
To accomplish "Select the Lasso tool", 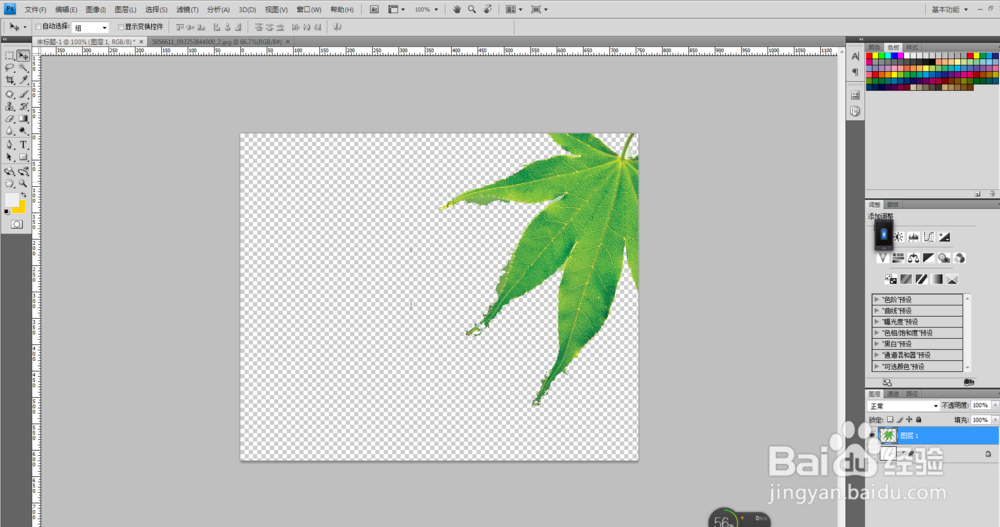I will pyautogui.click(x=10, y=68).
